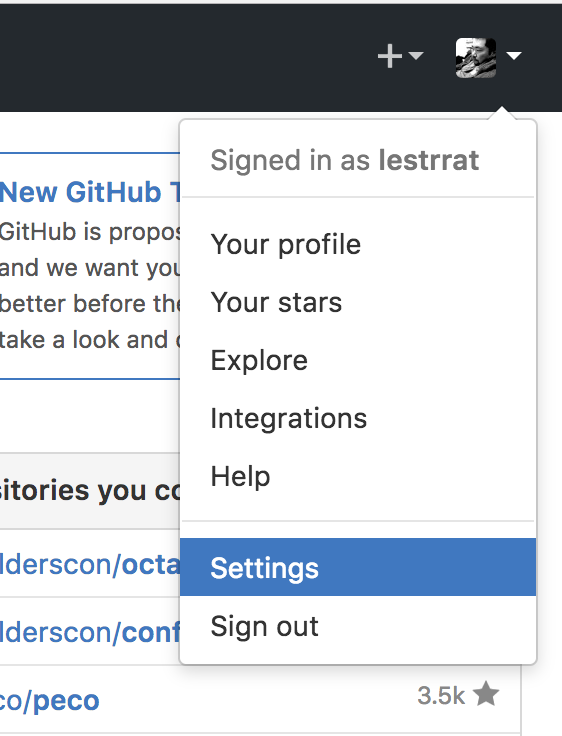
Task: Collapse the caret next to the avatar
Action: click(x=514, y=56)
